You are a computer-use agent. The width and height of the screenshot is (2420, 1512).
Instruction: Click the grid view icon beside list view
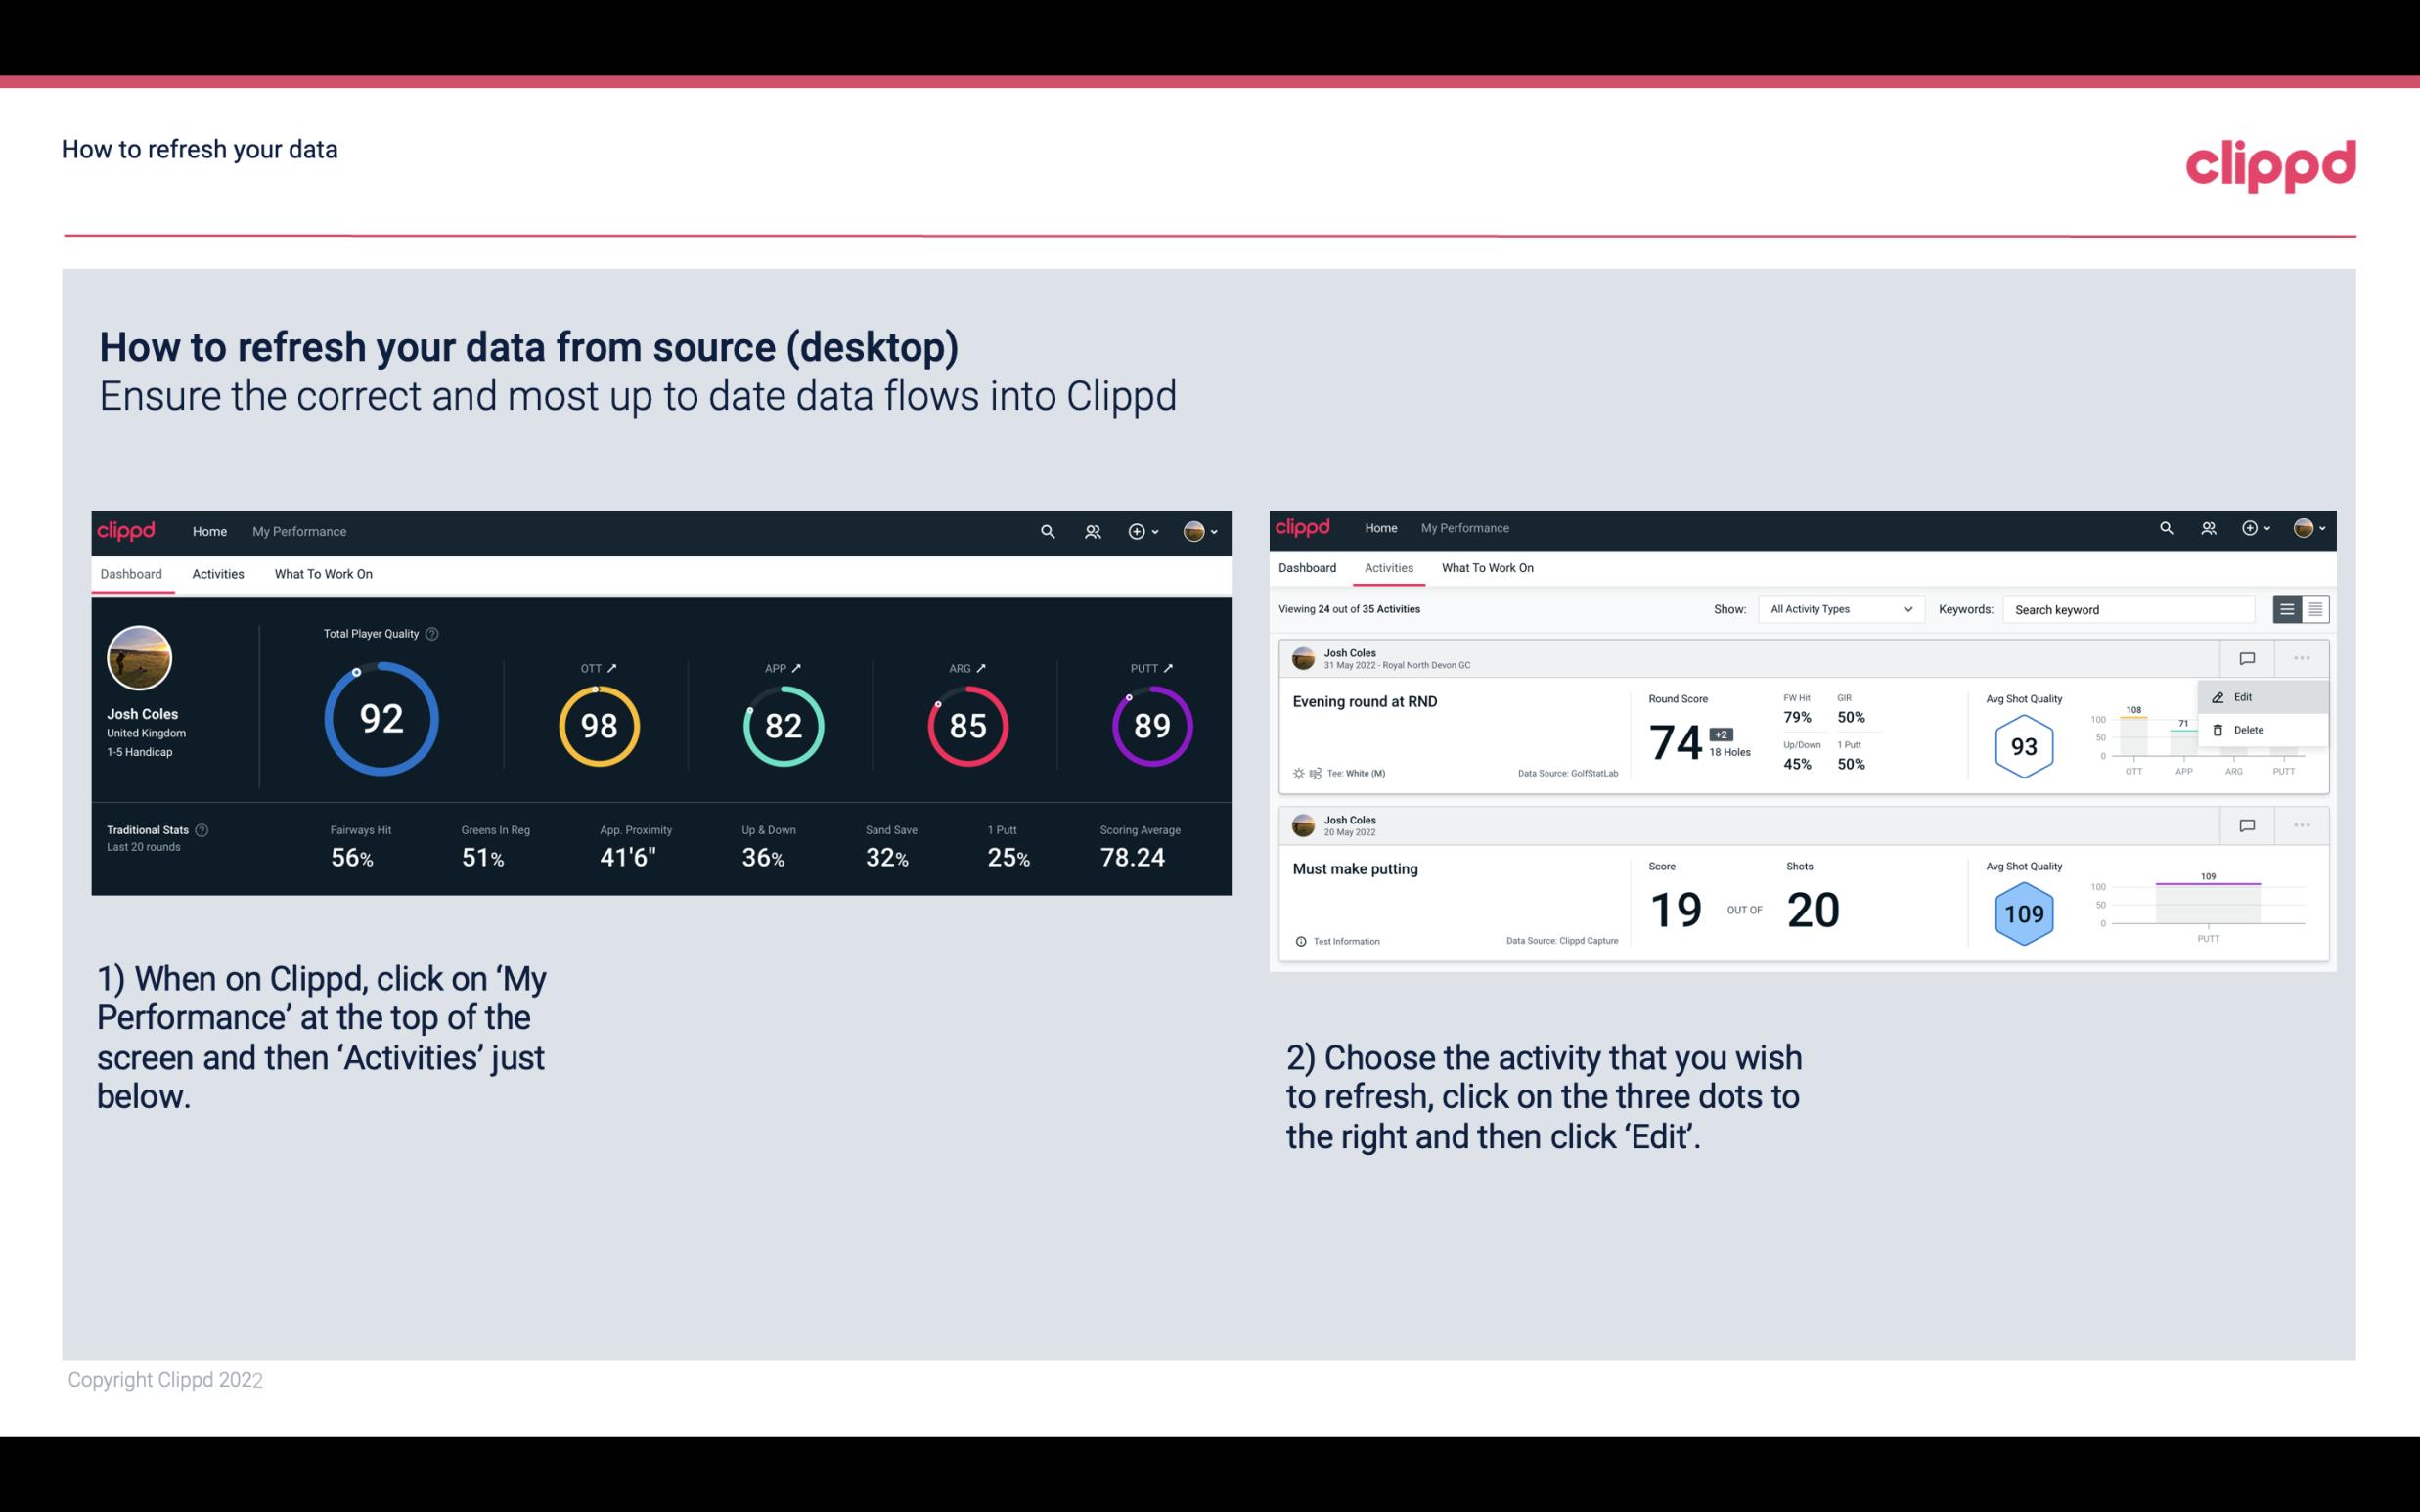coord(2315,609)
